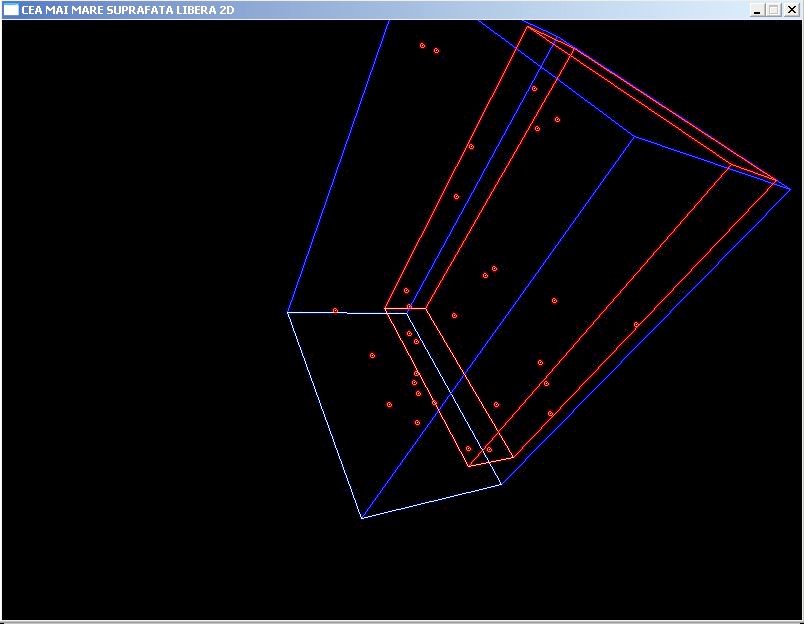This screenshot has height=624, width=804.
Task: Minimize the CEA MAI MARE SUPRAFATA window
Action: (757, 10)
